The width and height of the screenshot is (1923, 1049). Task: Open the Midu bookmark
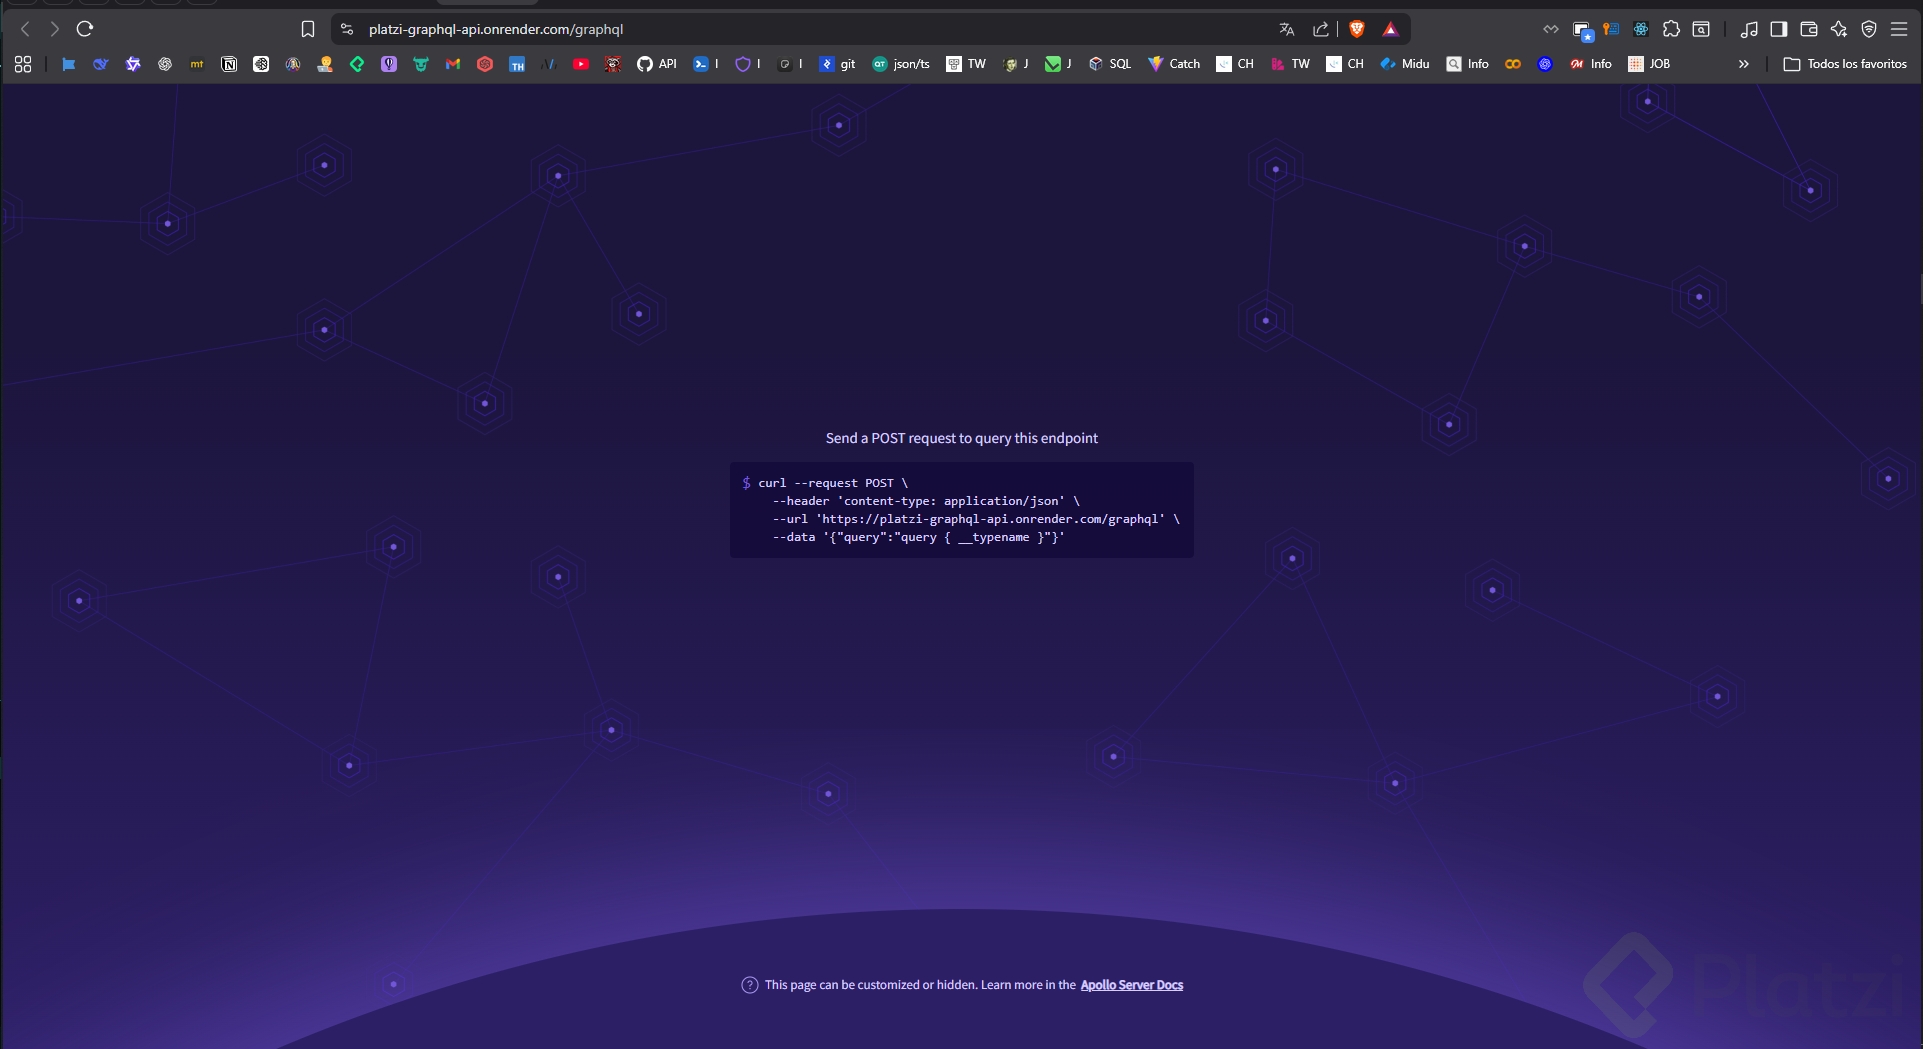coord(1405,64)
